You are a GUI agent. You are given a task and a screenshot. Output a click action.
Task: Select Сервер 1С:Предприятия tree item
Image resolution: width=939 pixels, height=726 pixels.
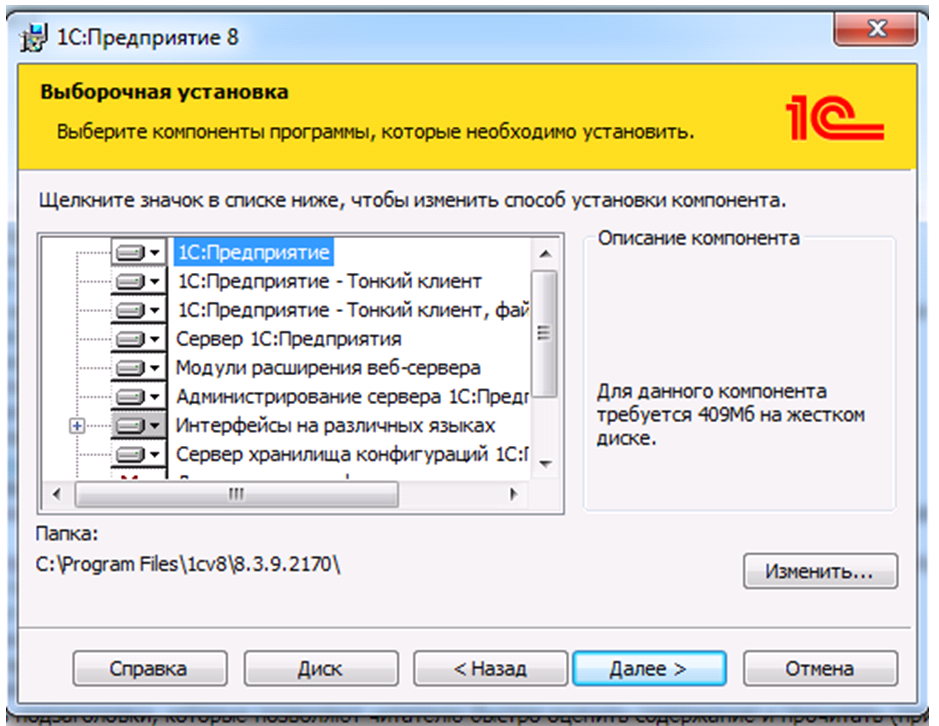tap(288, 339)
